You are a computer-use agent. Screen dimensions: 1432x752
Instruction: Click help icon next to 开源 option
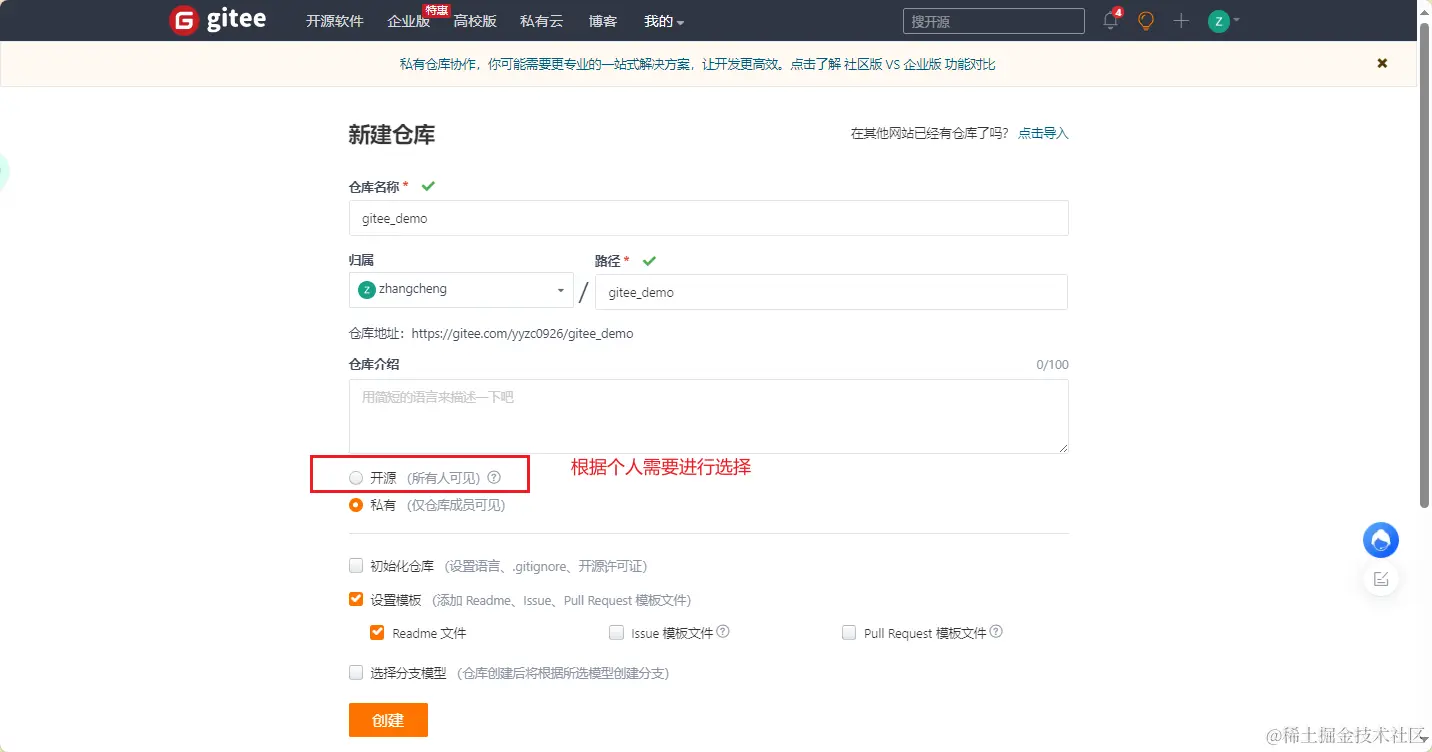[494, 478]
